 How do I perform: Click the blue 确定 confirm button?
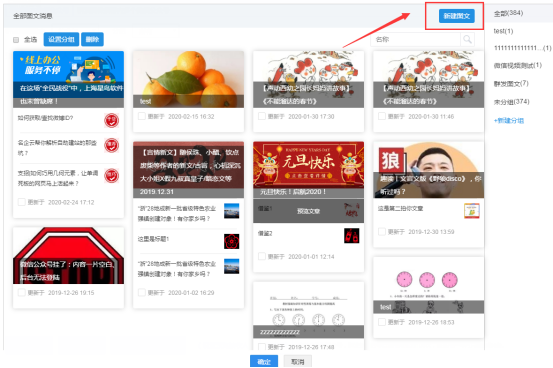(264, 362)
